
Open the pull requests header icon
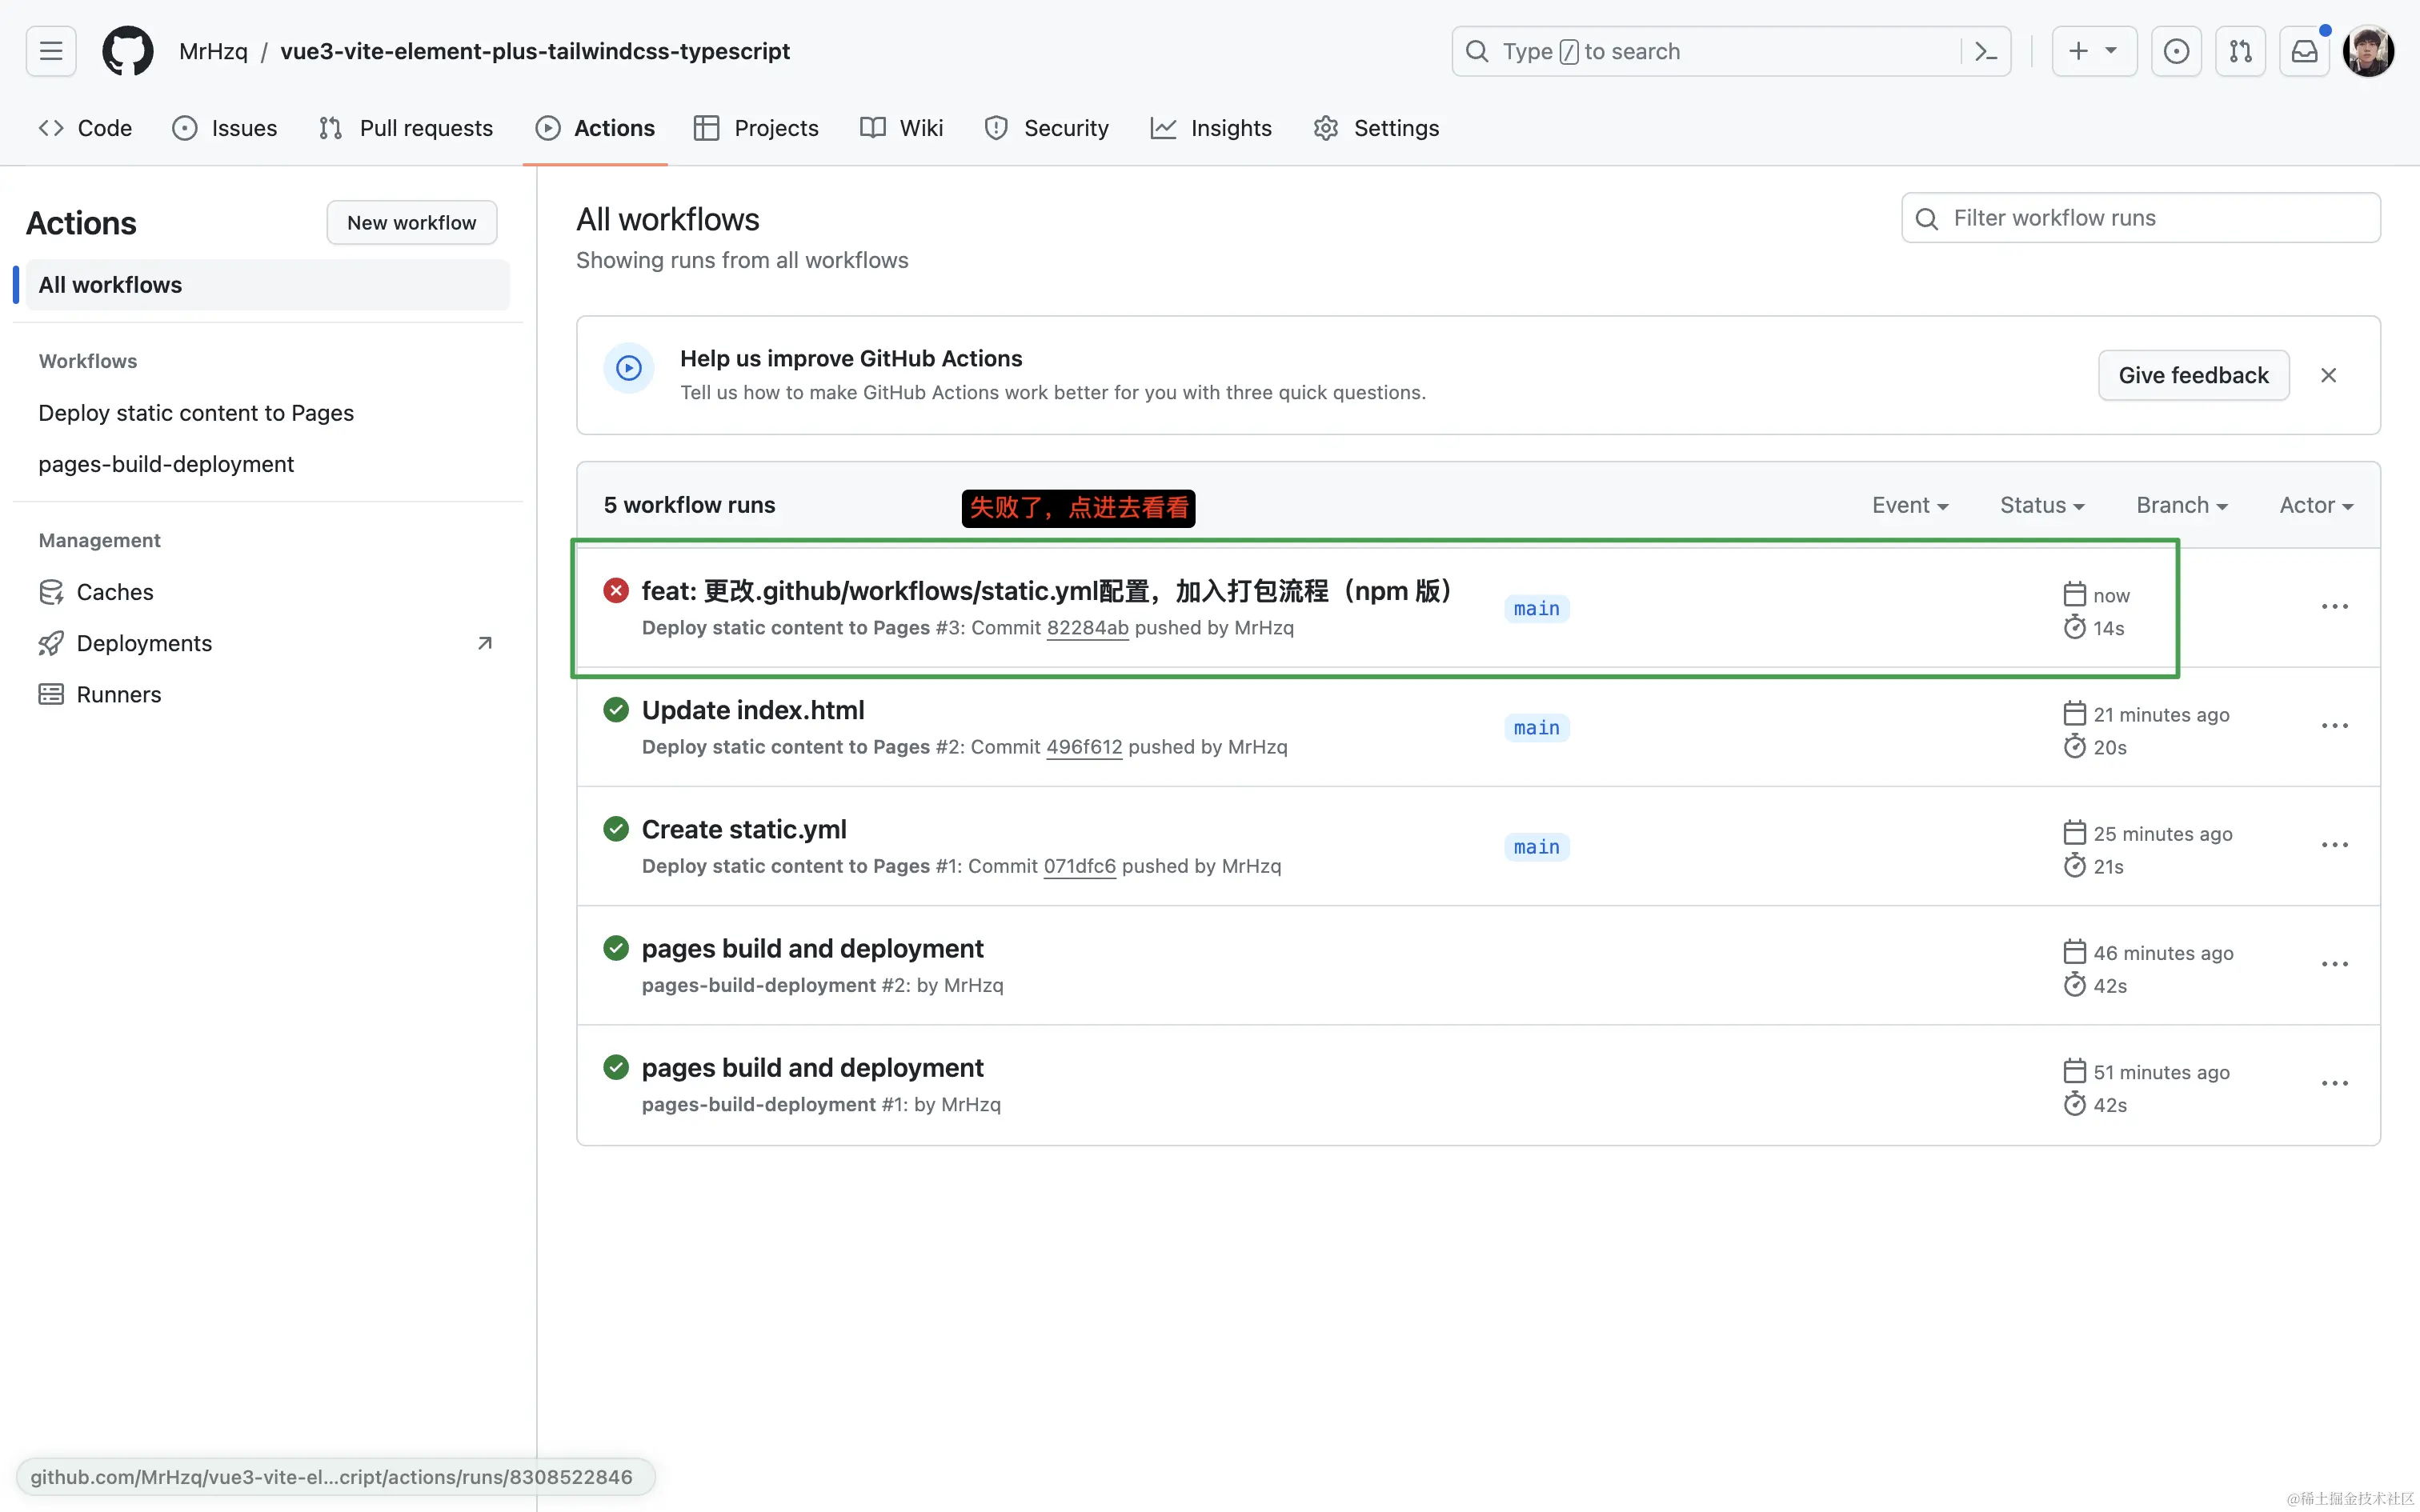(x=2240, y=51)
